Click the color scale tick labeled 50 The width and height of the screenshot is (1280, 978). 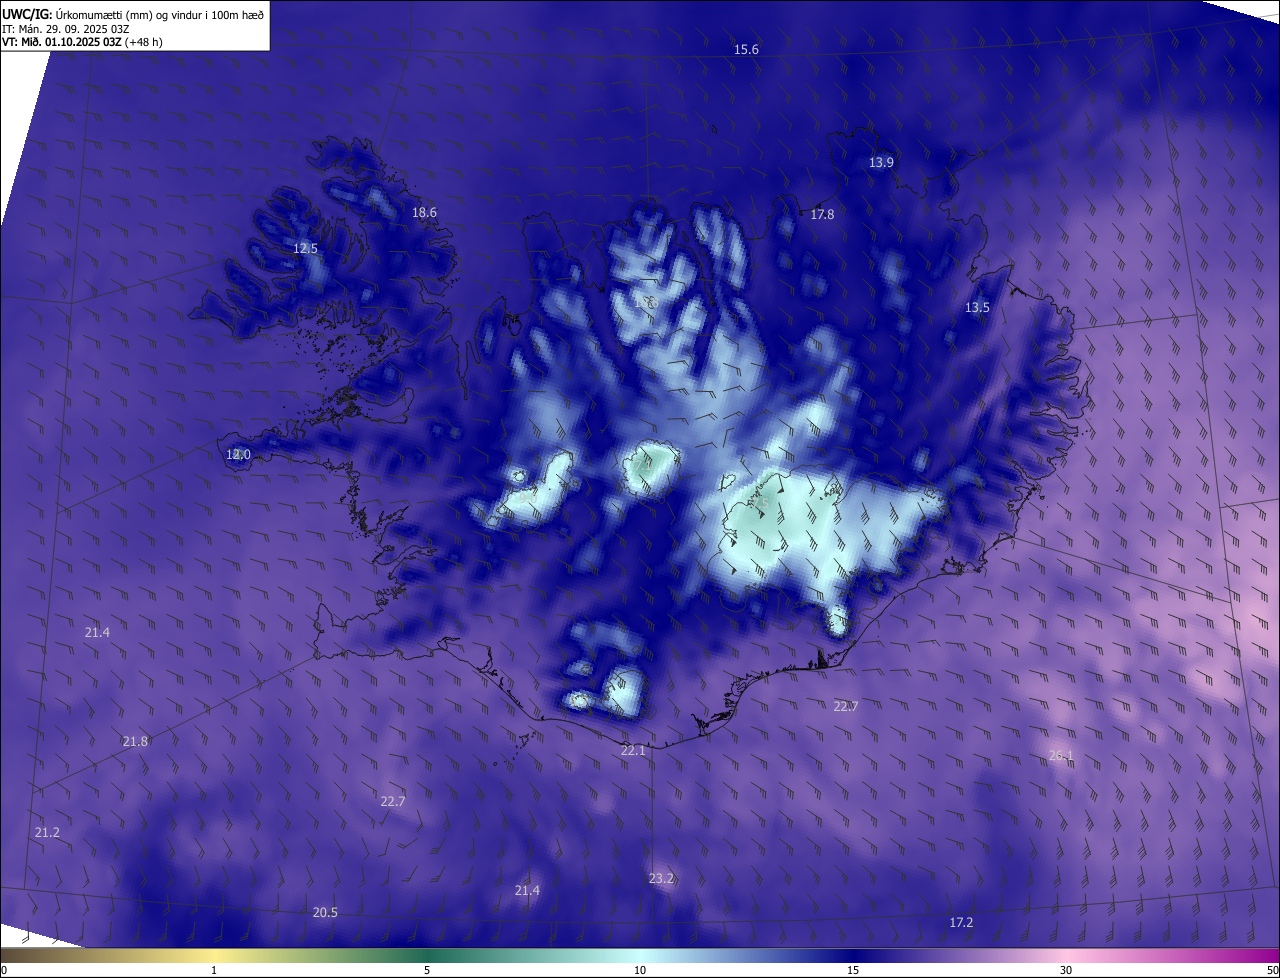coord(1272,970)
